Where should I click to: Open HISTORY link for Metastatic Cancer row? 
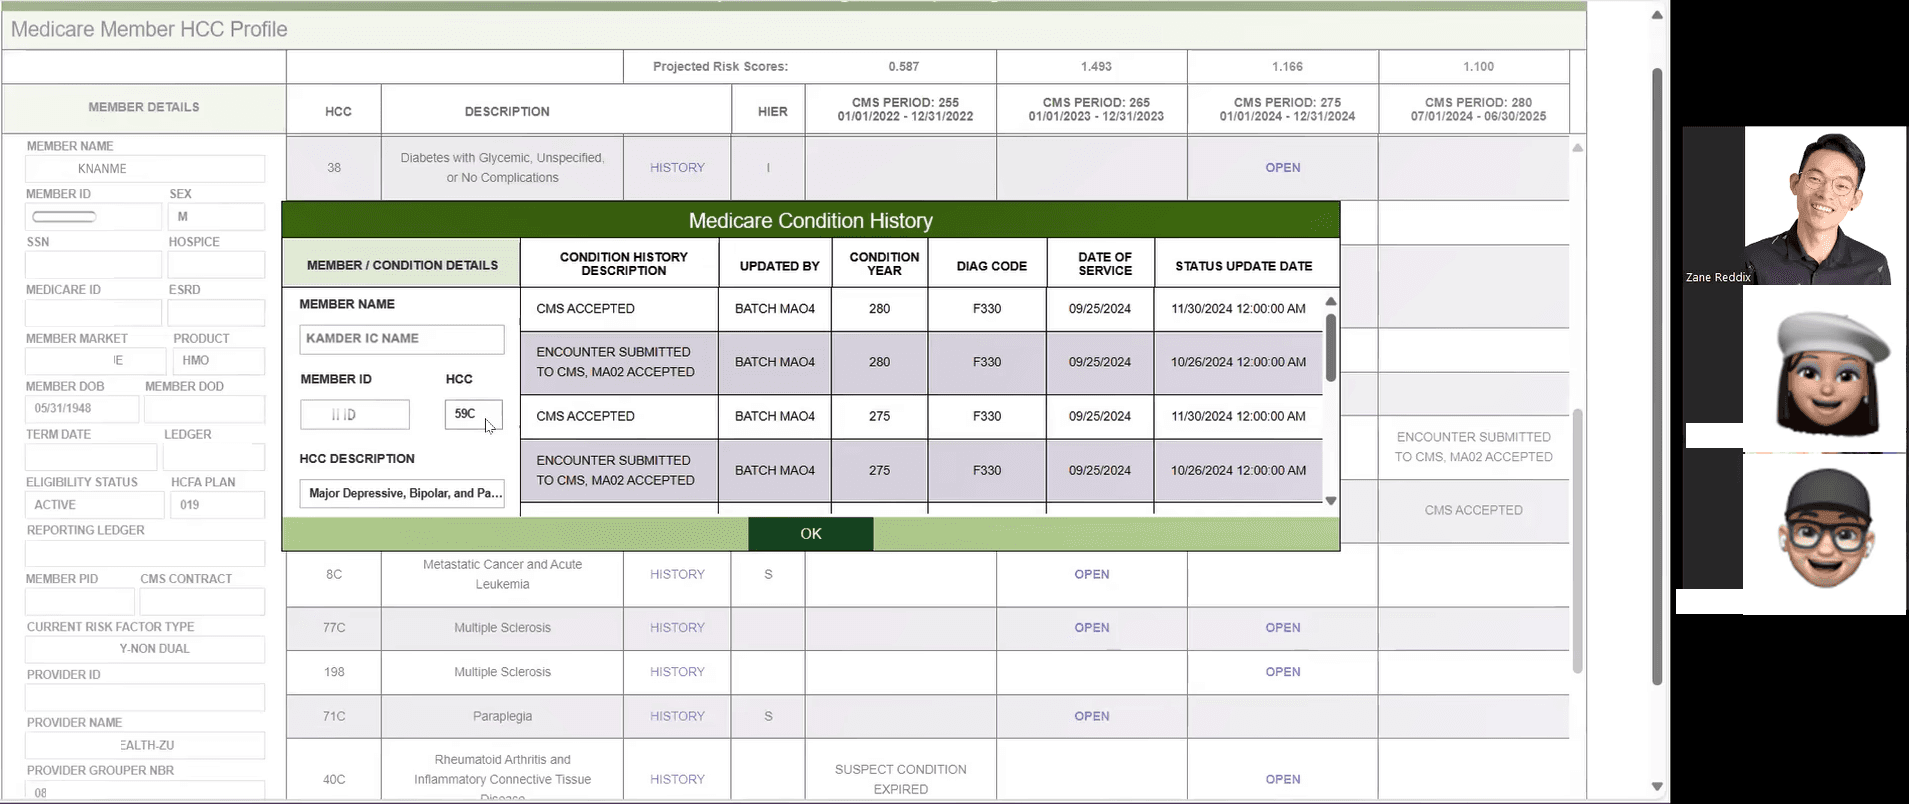(x=677, y=575)
